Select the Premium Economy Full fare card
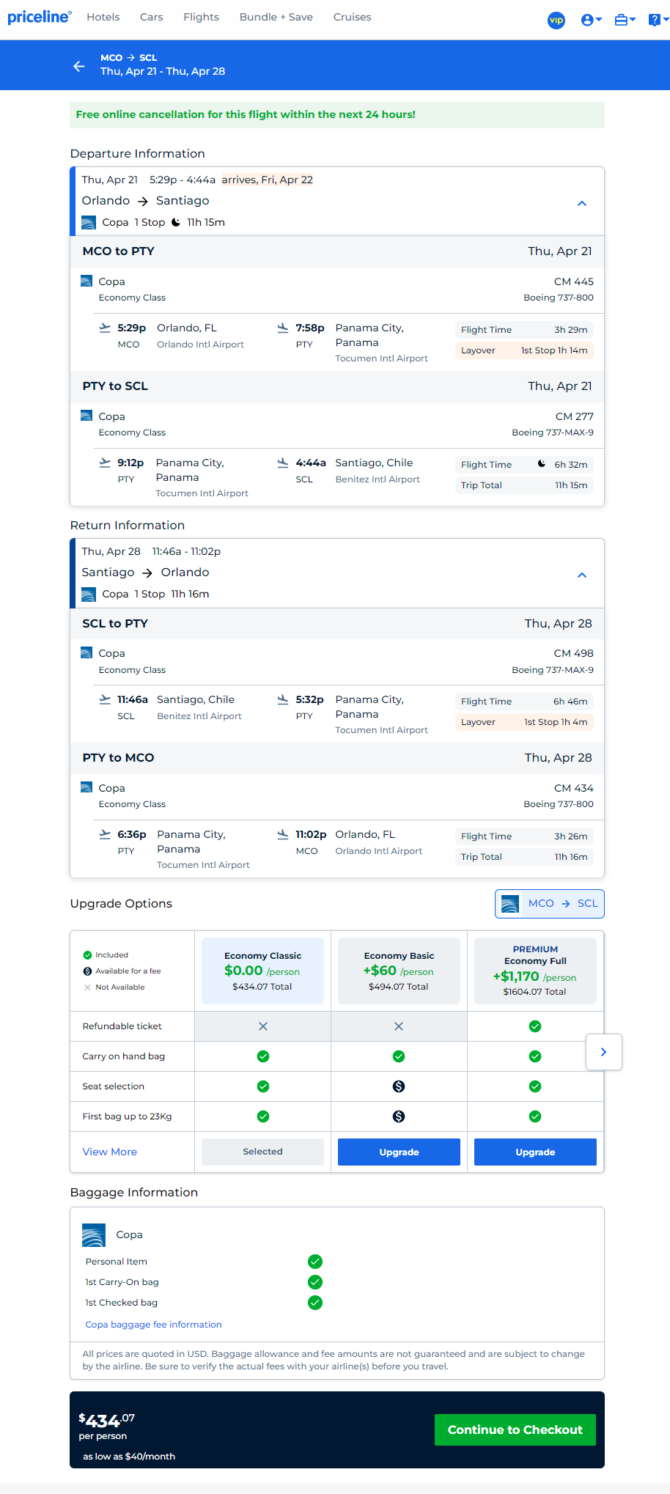This screenshot has height=1494, width=670. 535,971
